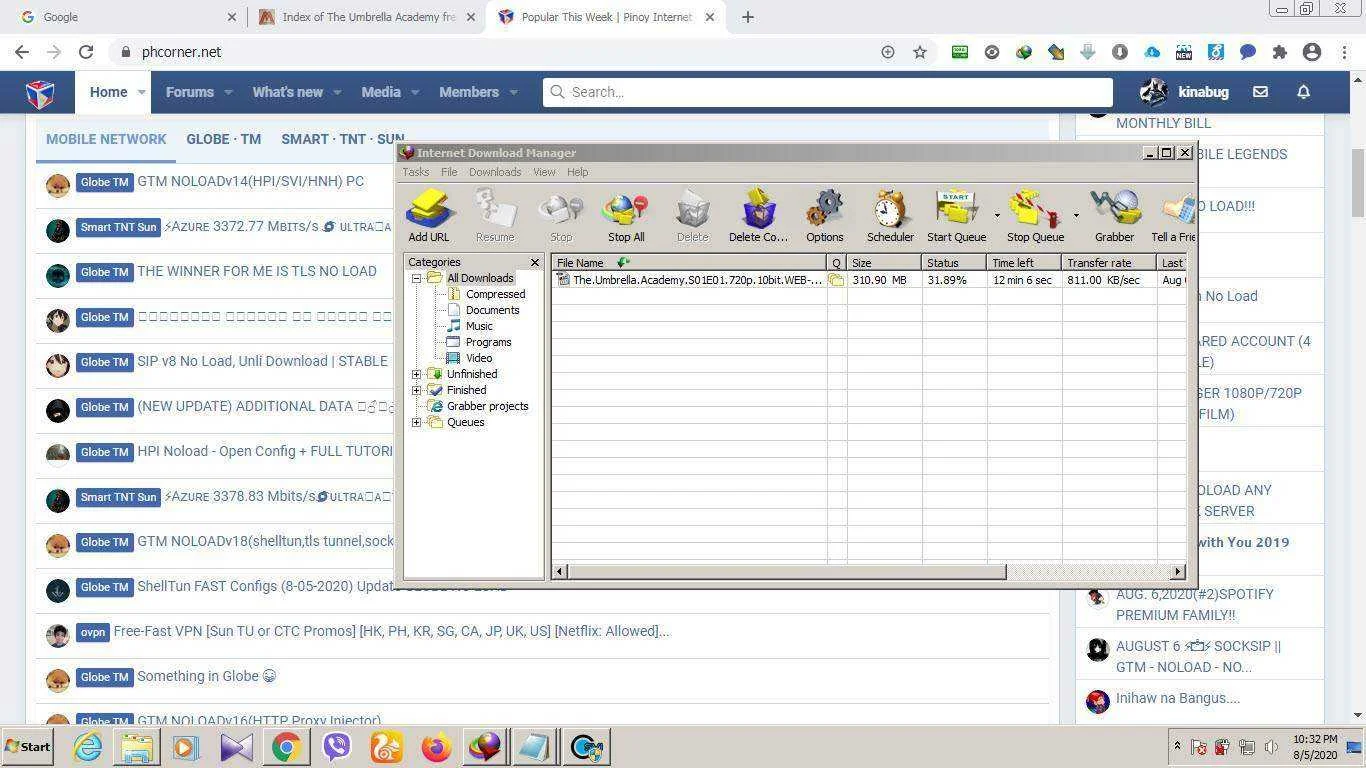1366x768 pixels.
Task: Switch to the Umbrella Academy index tab
Action: click(368, 17)
